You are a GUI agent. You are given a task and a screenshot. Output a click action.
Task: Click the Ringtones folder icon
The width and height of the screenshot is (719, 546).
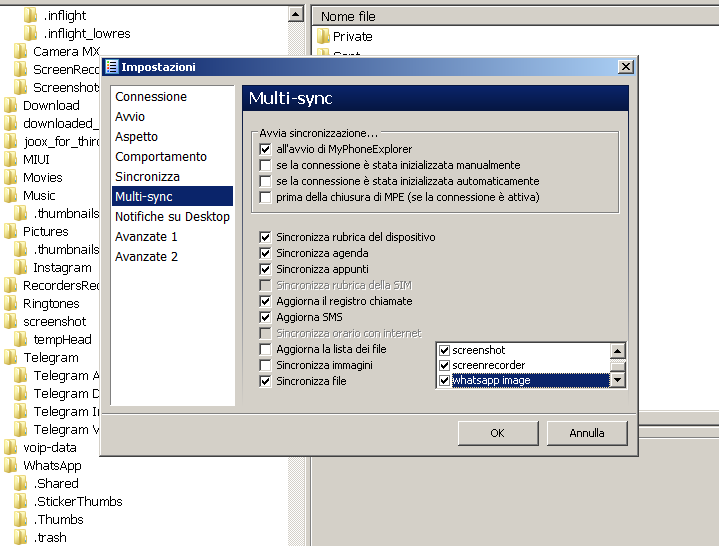(x=11, y=304)
